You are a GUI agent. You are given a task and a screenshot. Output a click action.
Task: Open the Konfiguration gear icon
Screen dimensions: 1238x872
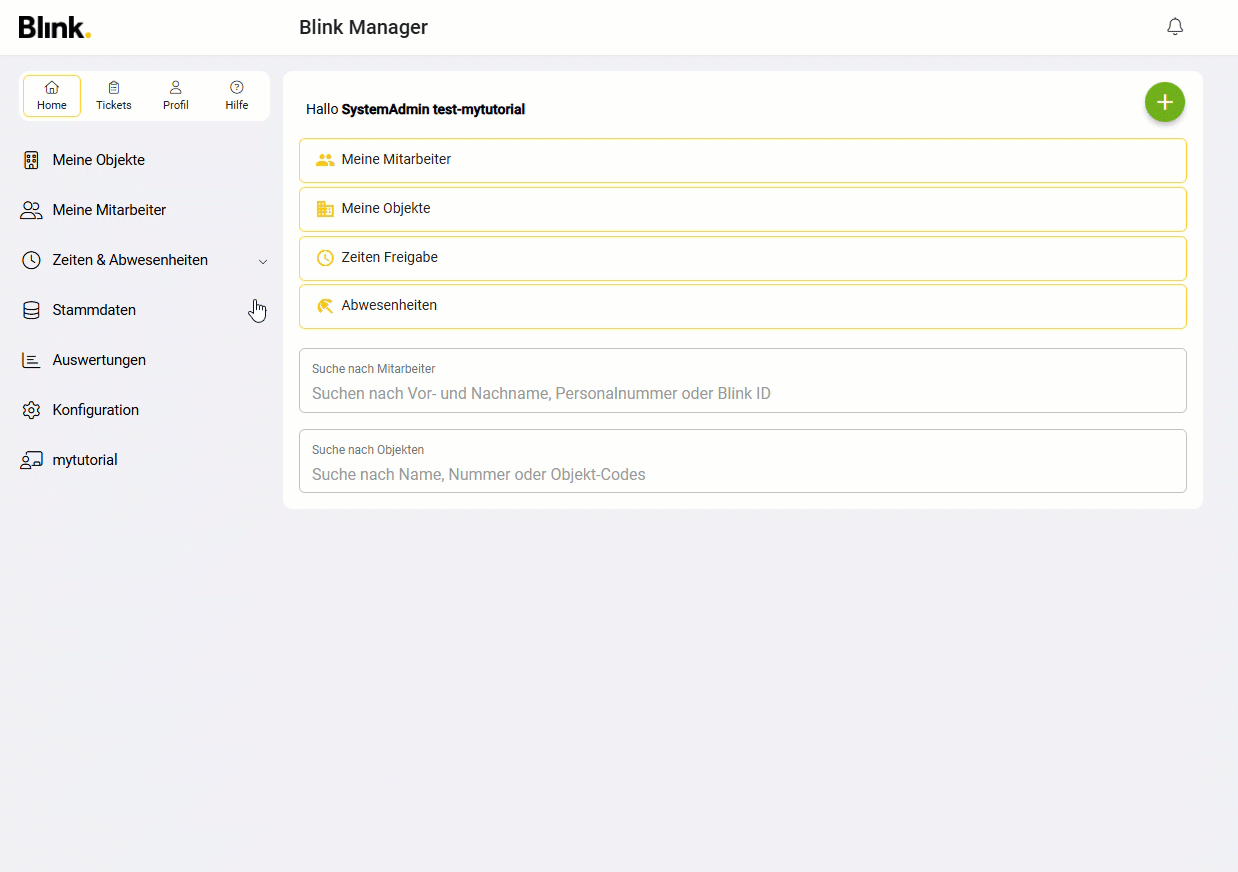[x=31, y=409]
